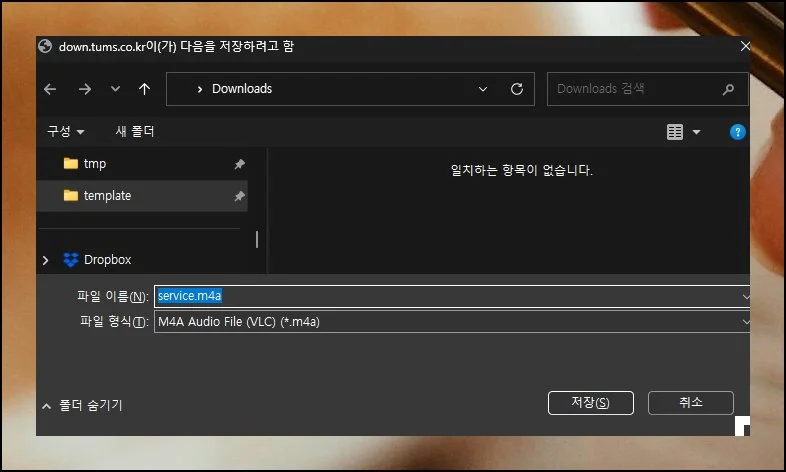This screenshot has height=472, width=786.
Task: Open the 구성 menu
Action: click(66, 132)
